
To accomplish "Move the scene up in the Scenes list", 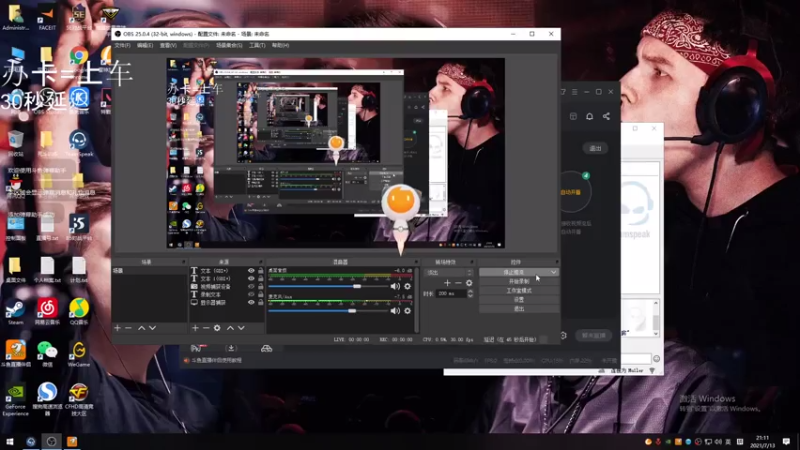I will tap(141, 328).
